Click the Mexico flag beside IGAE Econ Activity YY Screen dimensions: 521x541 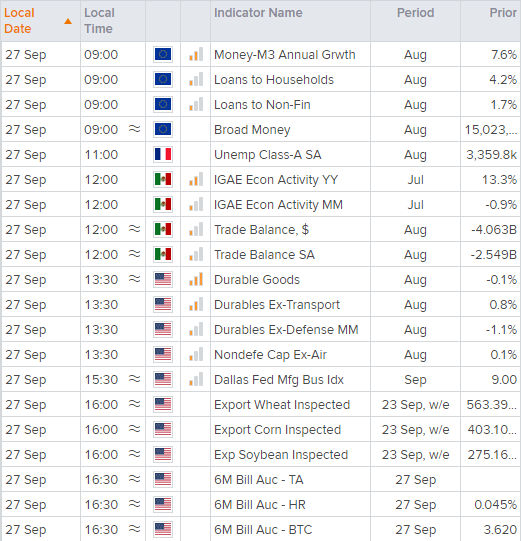(163, 179)
